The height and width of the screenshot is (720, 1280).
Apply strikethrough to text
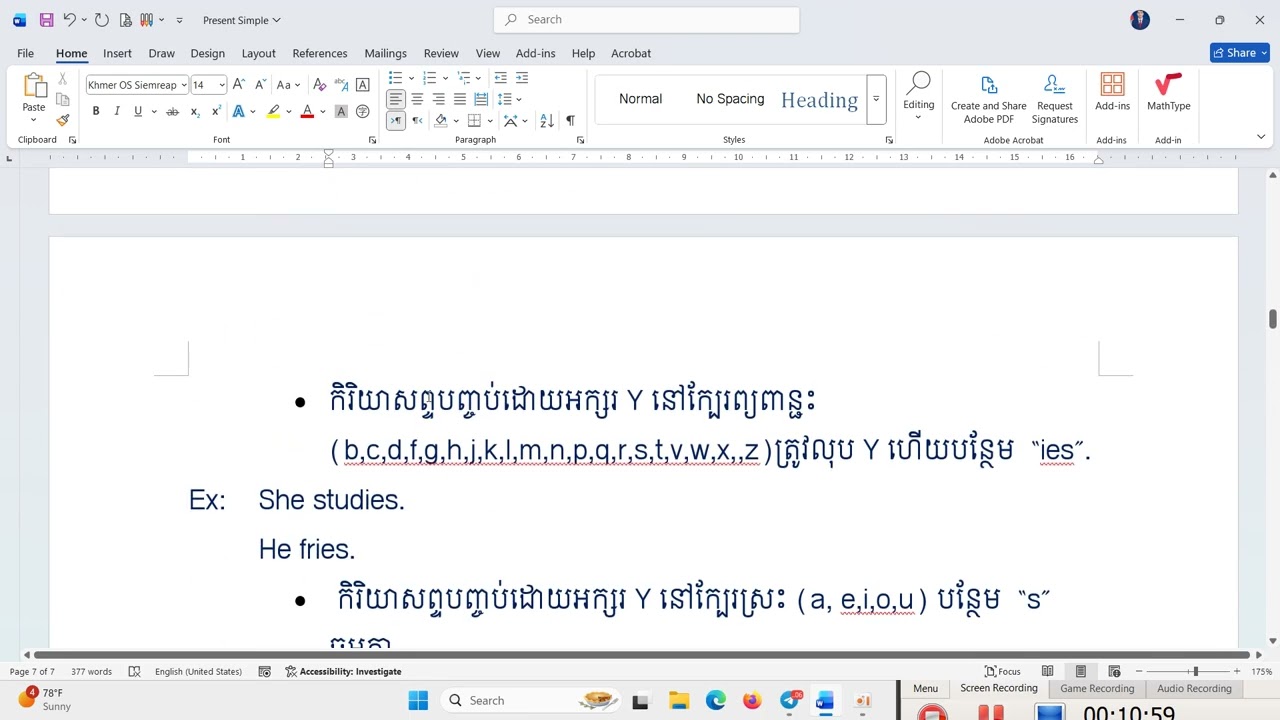[x=172, y=111]
